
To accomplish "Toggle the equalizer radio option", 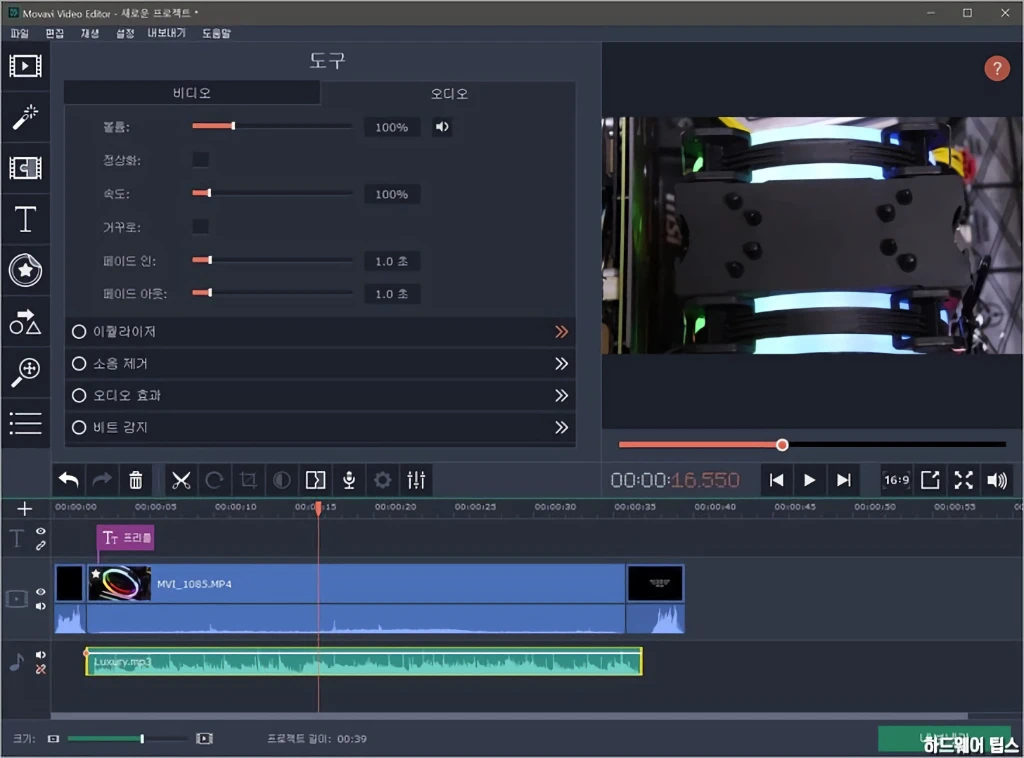I will [79, 332].
